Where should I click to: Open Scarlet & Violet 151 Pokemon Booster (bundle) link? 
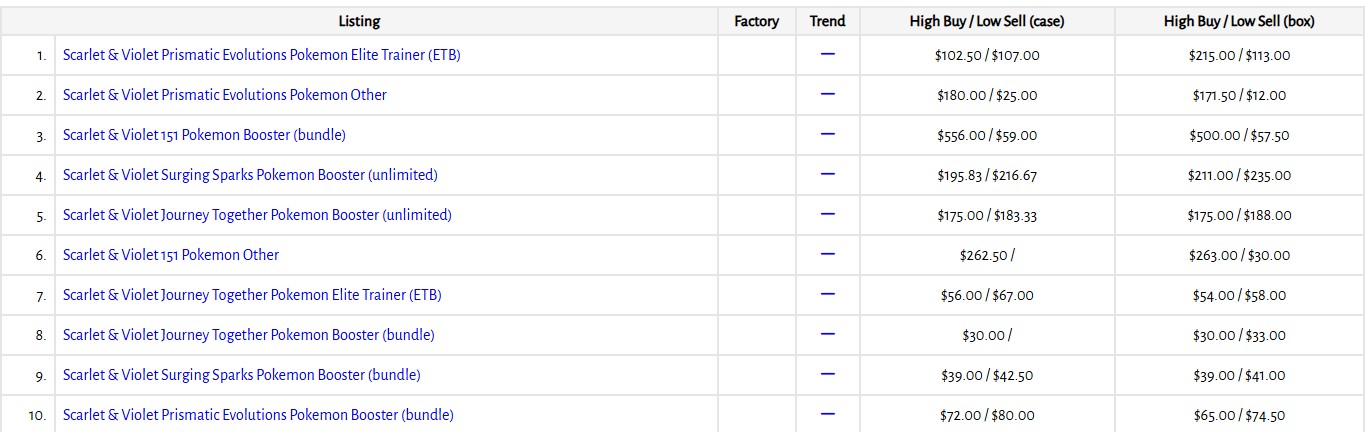tap(204, 135)
